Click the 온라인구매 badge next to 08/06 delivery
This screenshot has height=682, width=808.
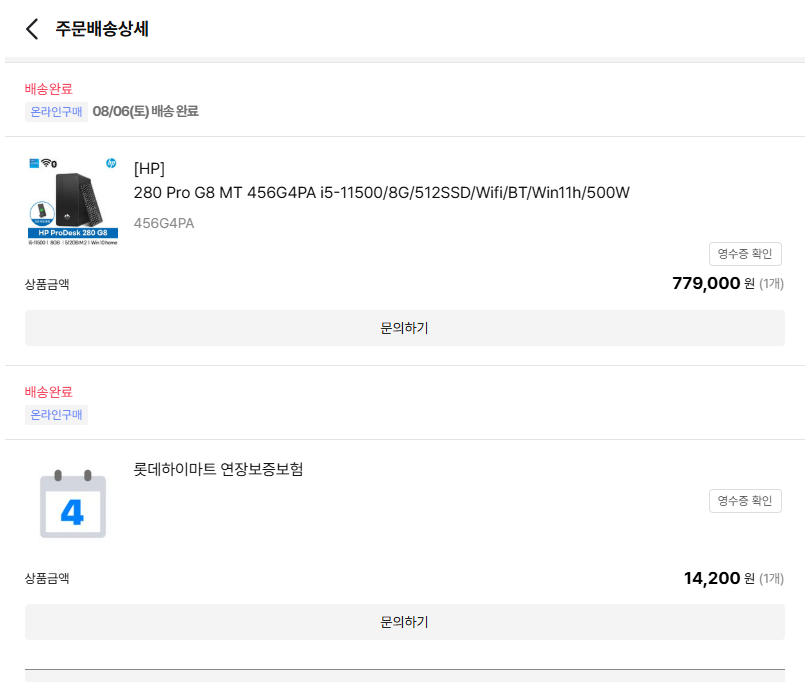point(56,111)
